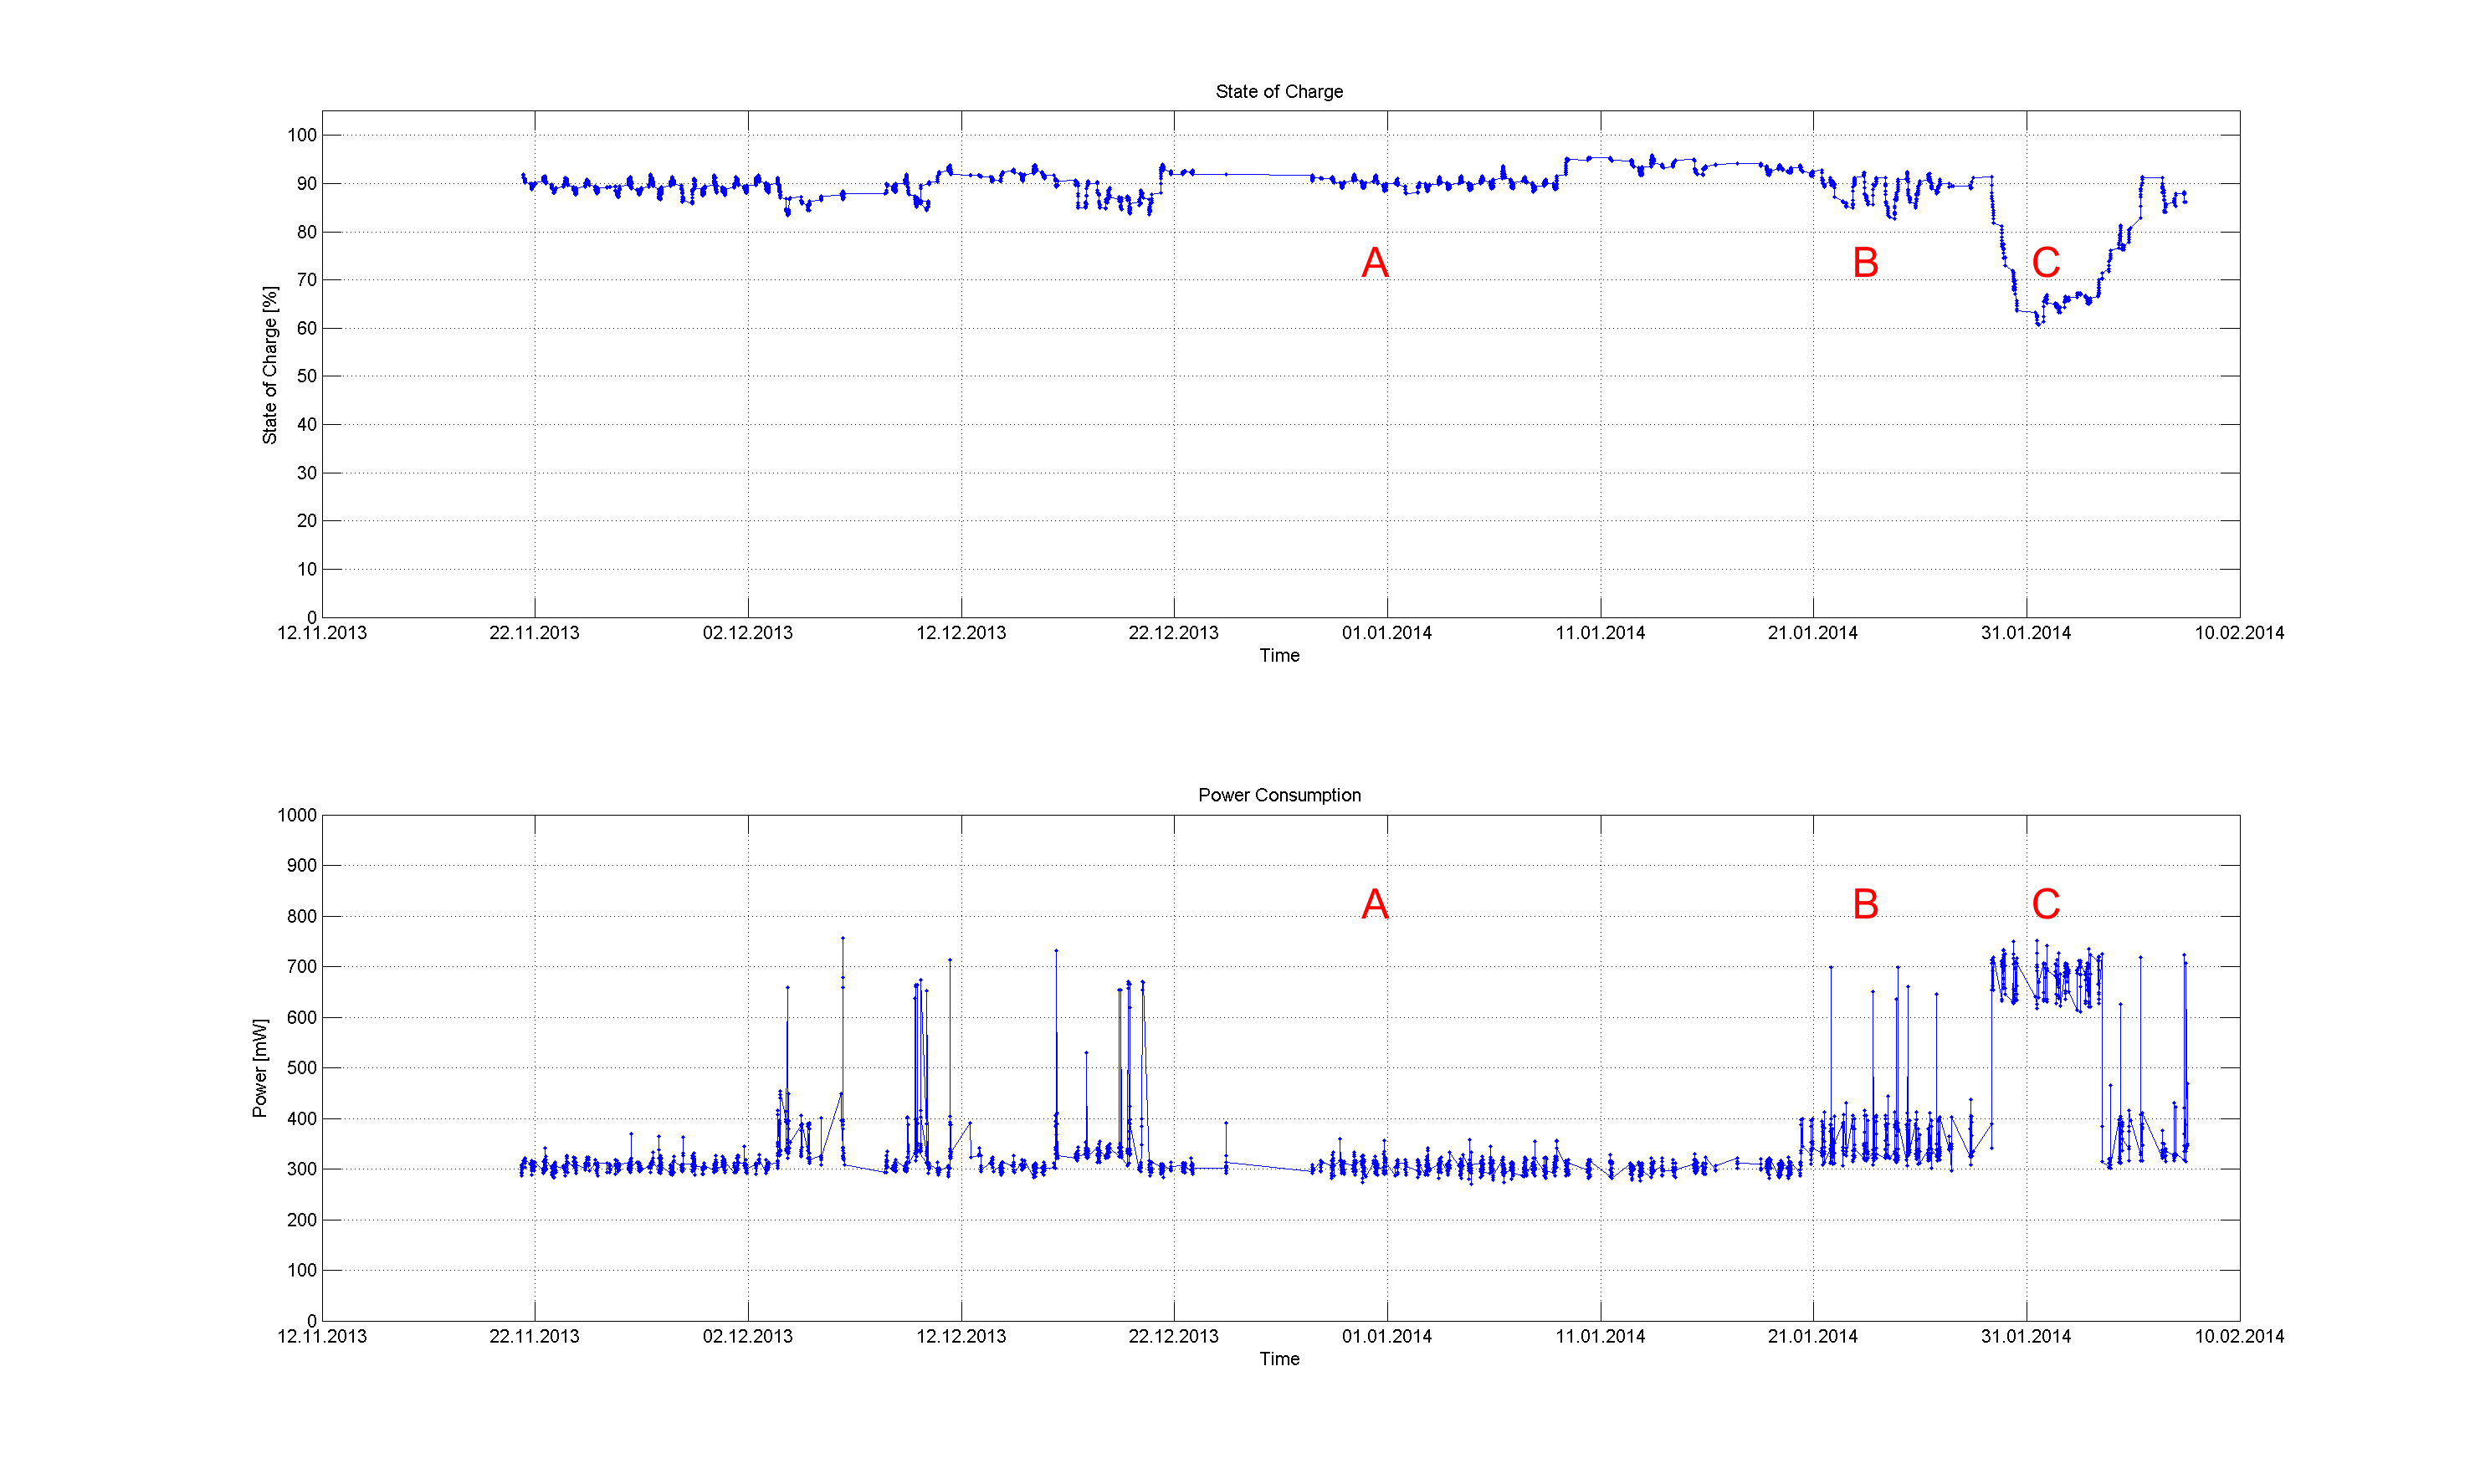This screenshot has width=2475, height=1484.
Task: Click the "Power Consumption" plot title
Action: click(1279, 795)
